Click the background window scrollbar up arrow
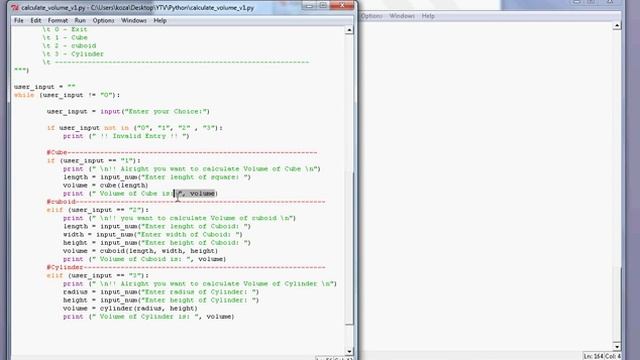The image size is (640, 360). pos(617,26)
